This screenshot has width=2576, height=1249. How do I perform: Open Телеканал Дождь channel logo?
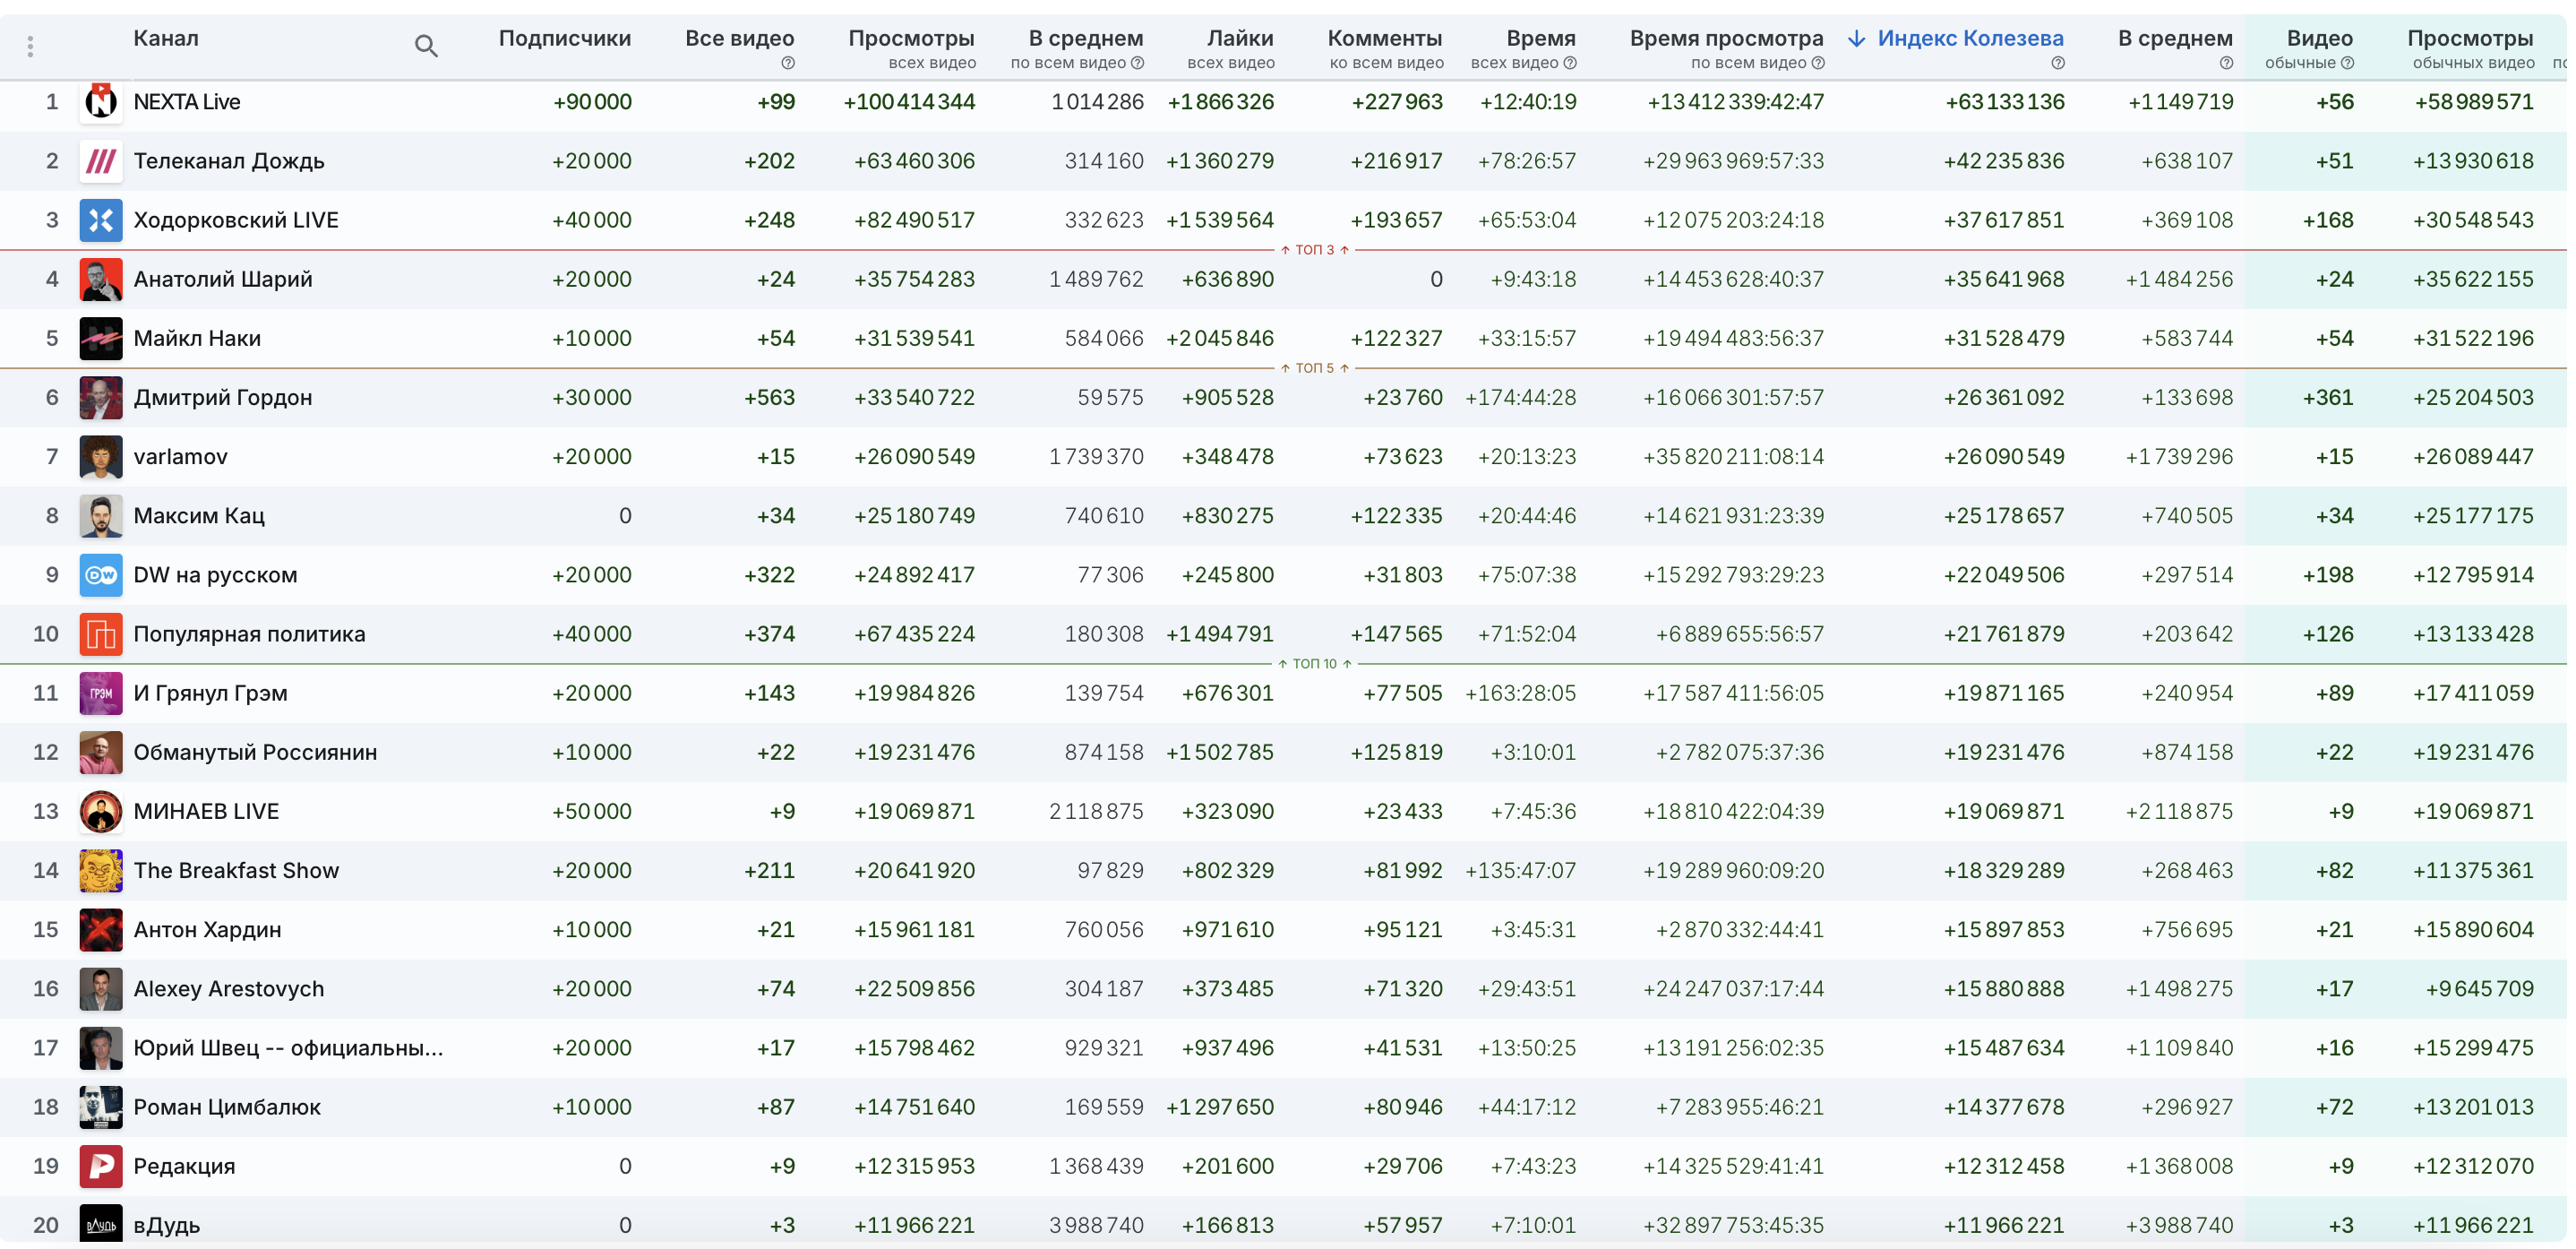pos(101,161)
